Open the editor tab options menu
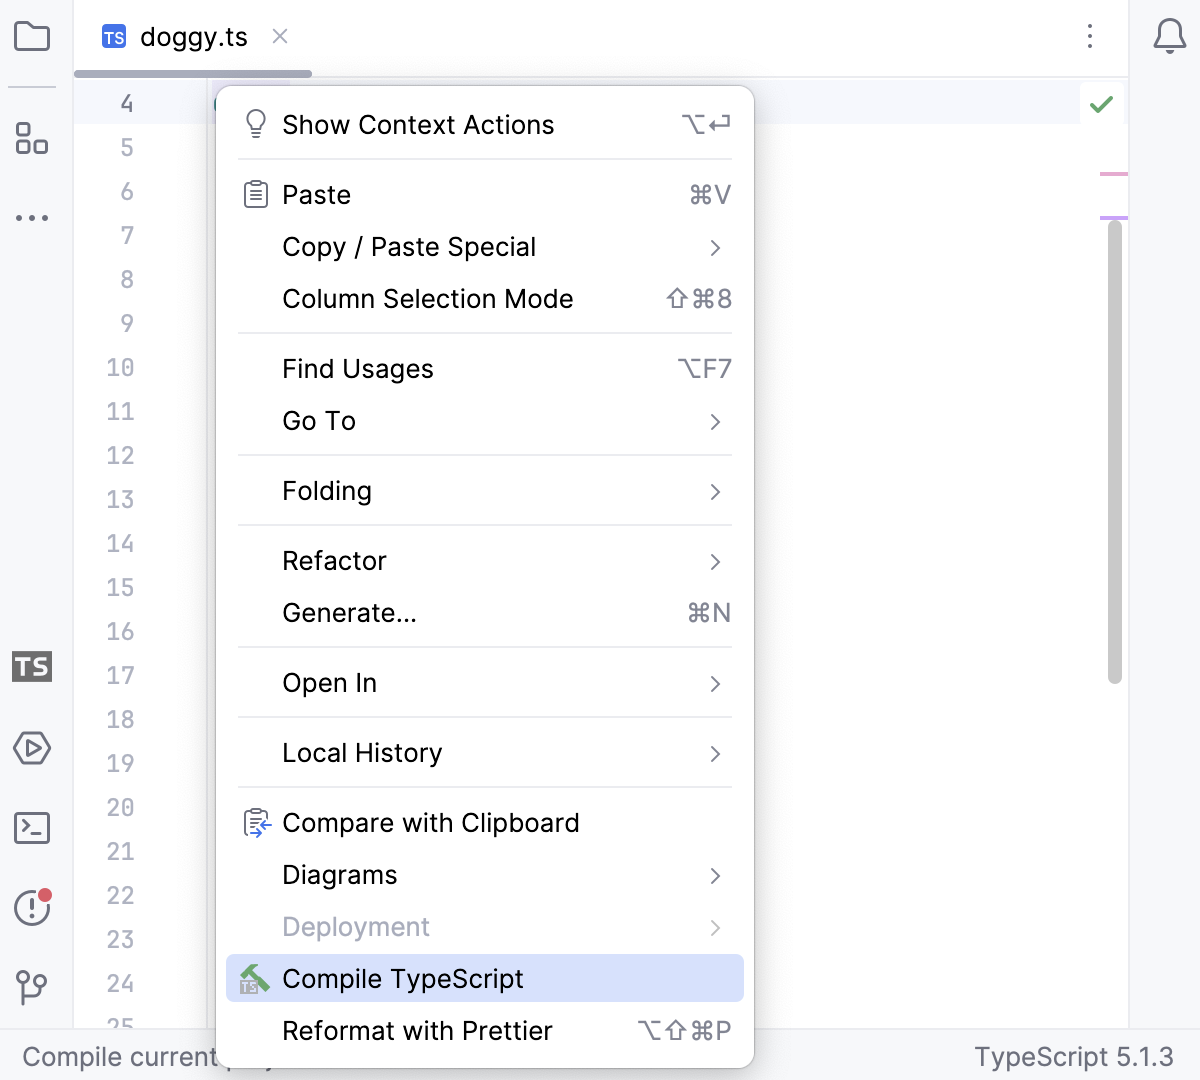 pos(1089,37)
